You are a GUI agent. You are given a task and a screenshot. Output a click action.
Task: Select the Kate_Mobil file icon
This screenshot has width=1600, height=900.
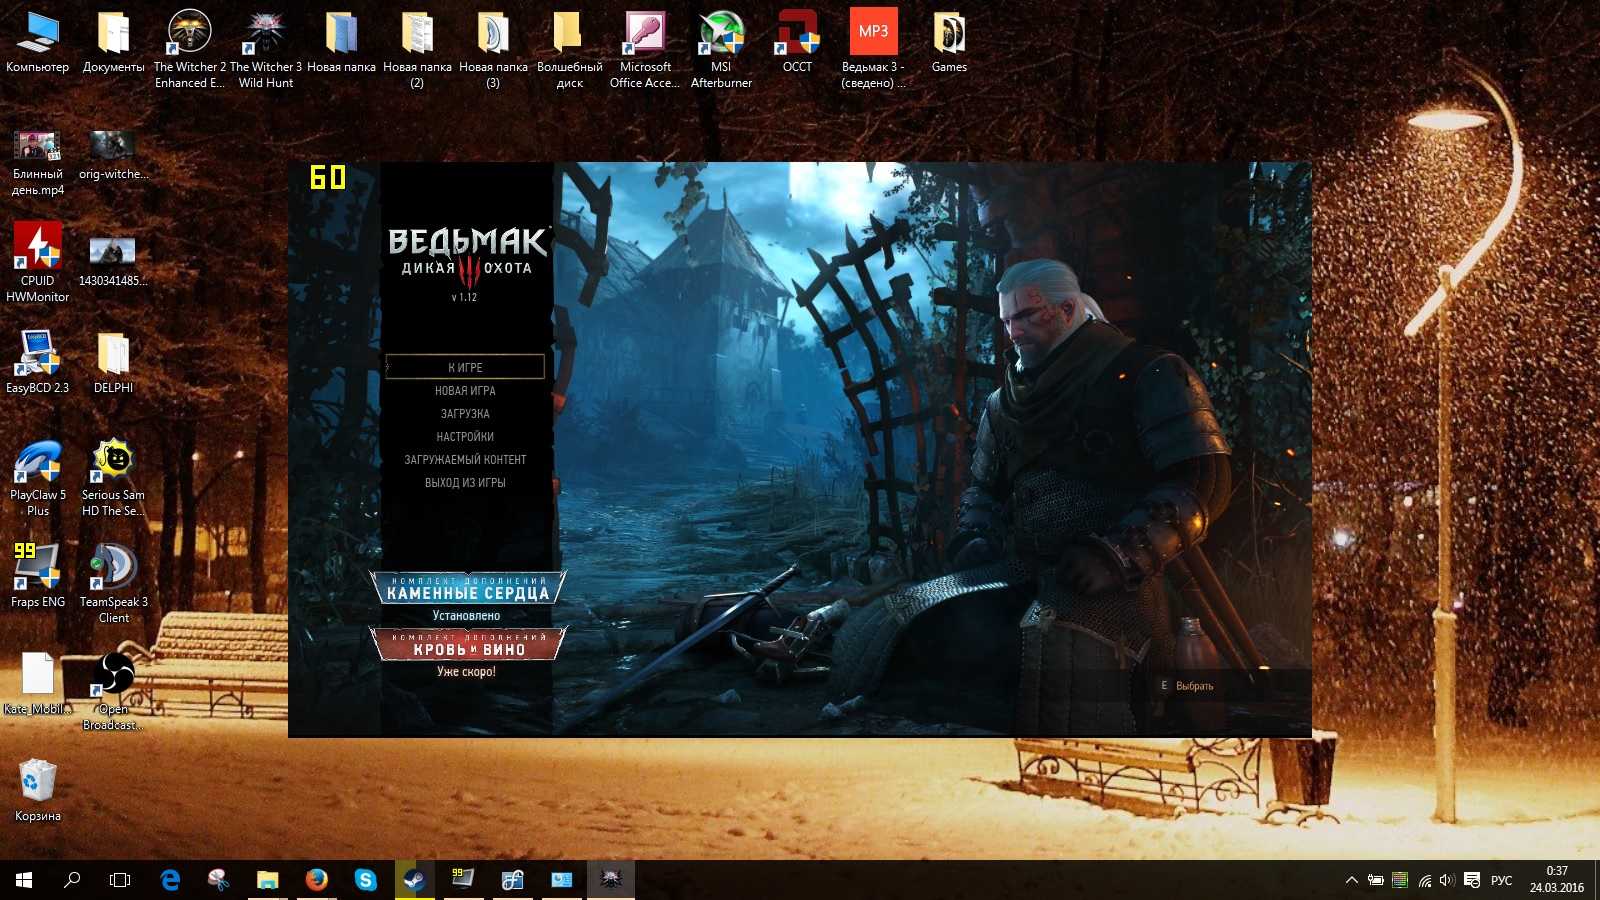[x=38, y=684]
